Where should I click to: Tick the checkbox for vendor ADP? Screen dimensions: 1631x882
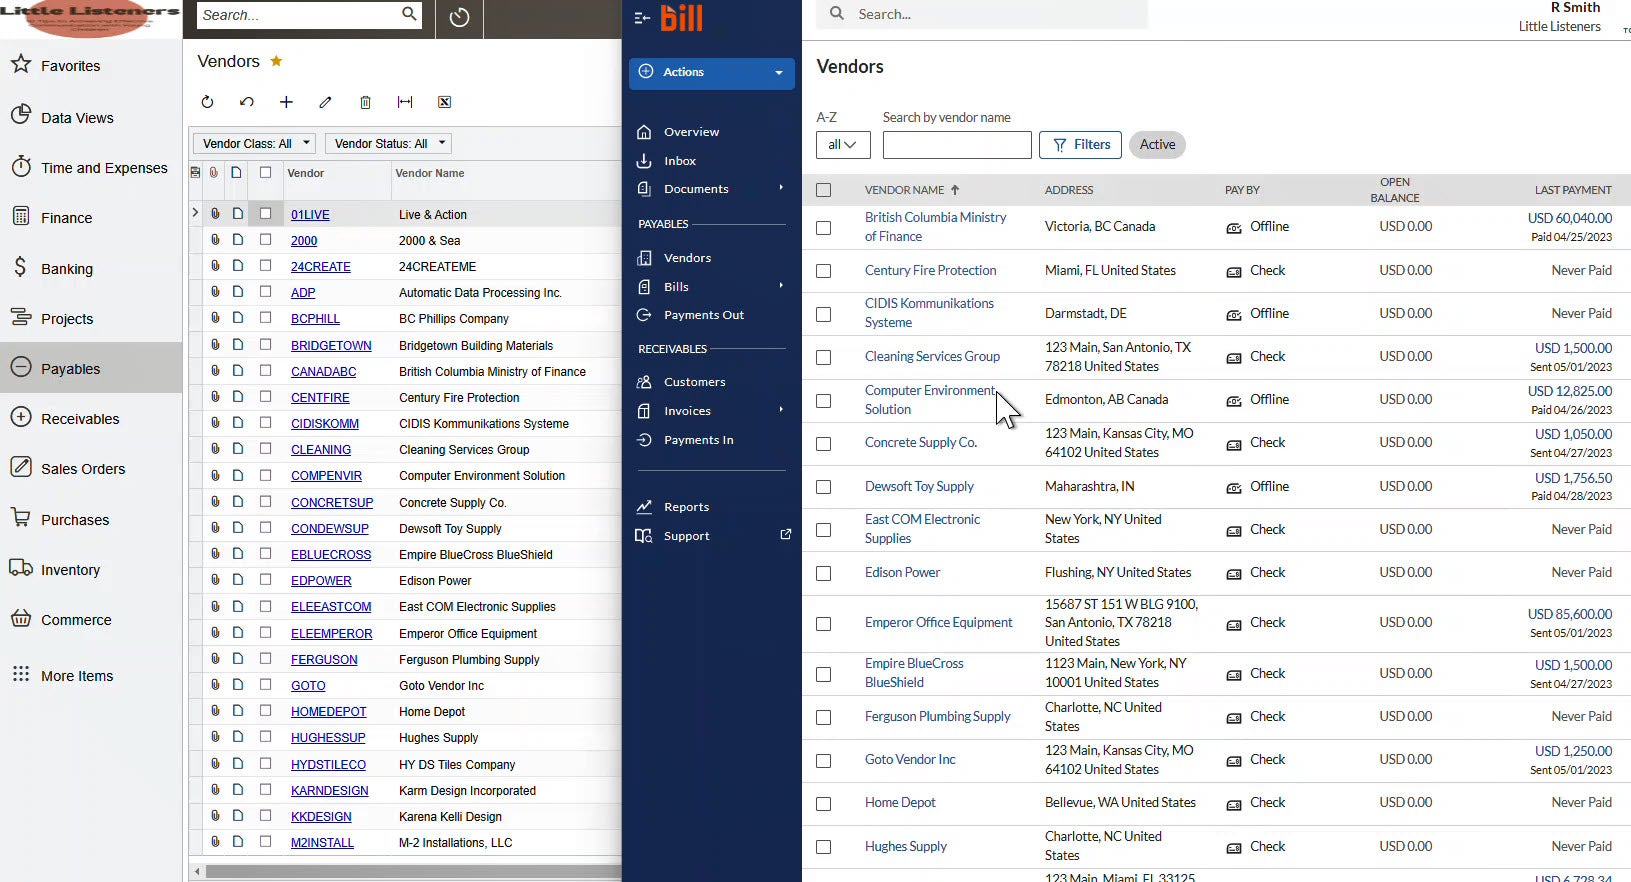265,292
